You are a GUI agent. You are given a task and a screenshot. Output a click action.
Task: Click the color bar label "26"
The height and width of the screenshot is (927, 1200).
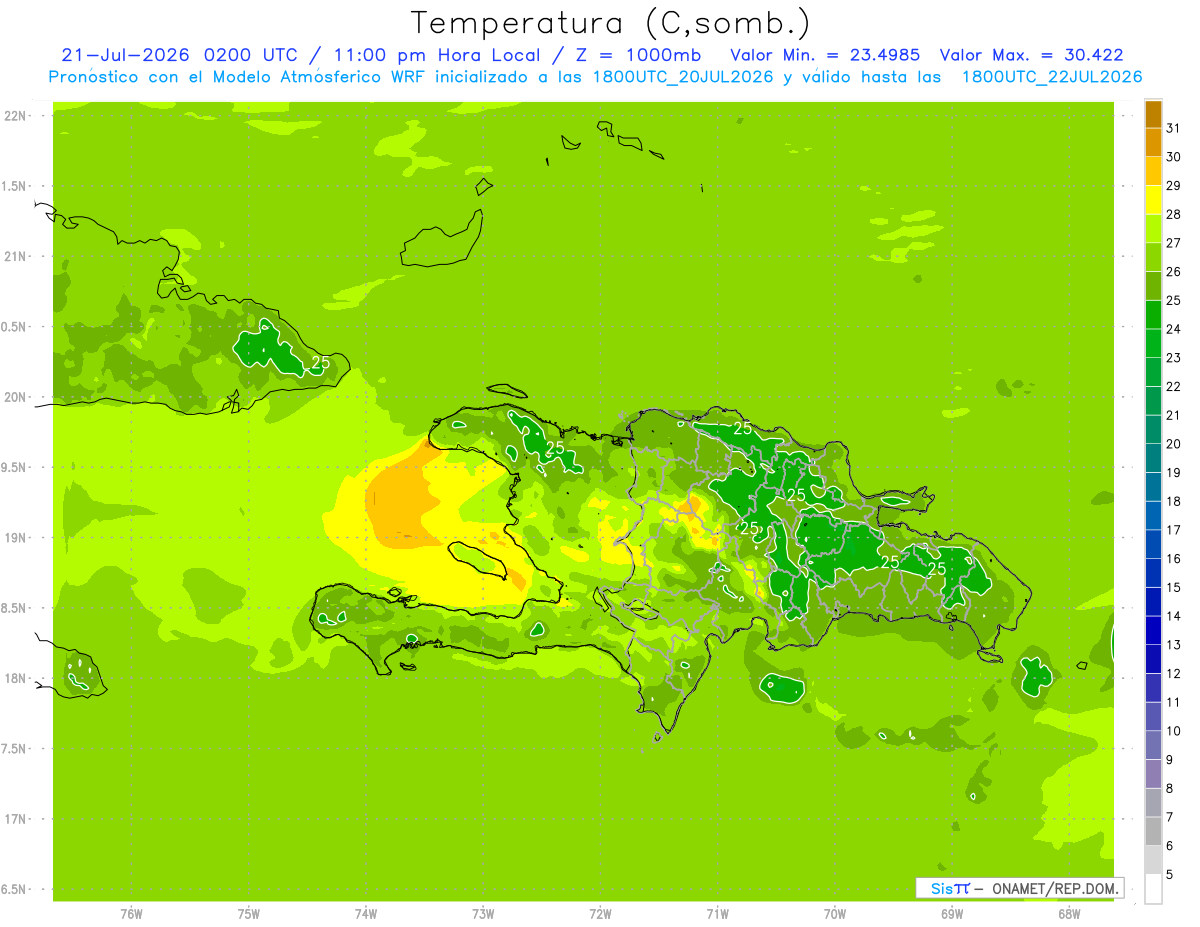pos(1173,272)
